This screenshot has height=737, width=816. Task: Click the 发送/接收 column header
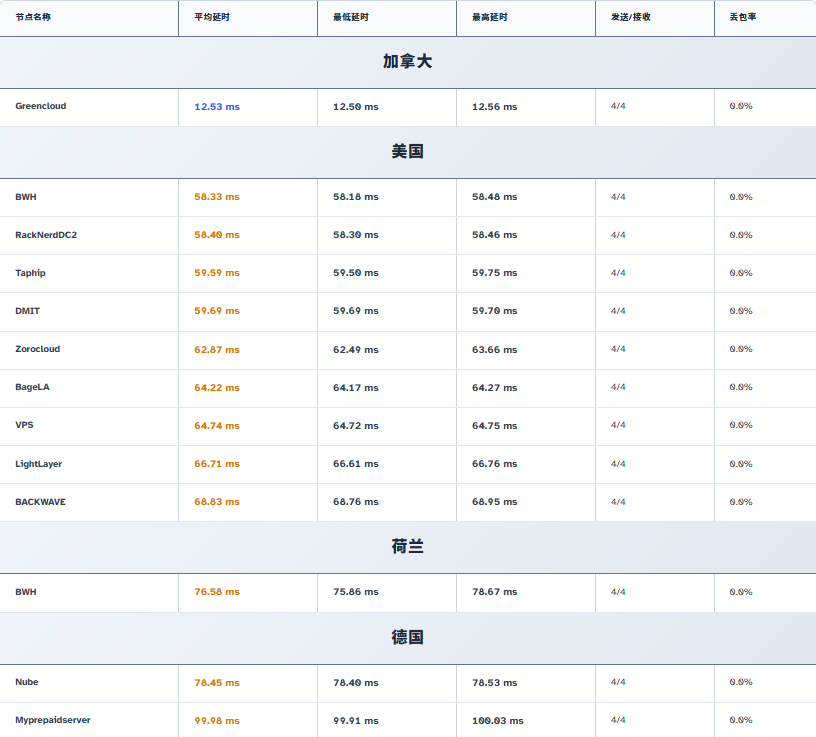(x=630, y=17)
